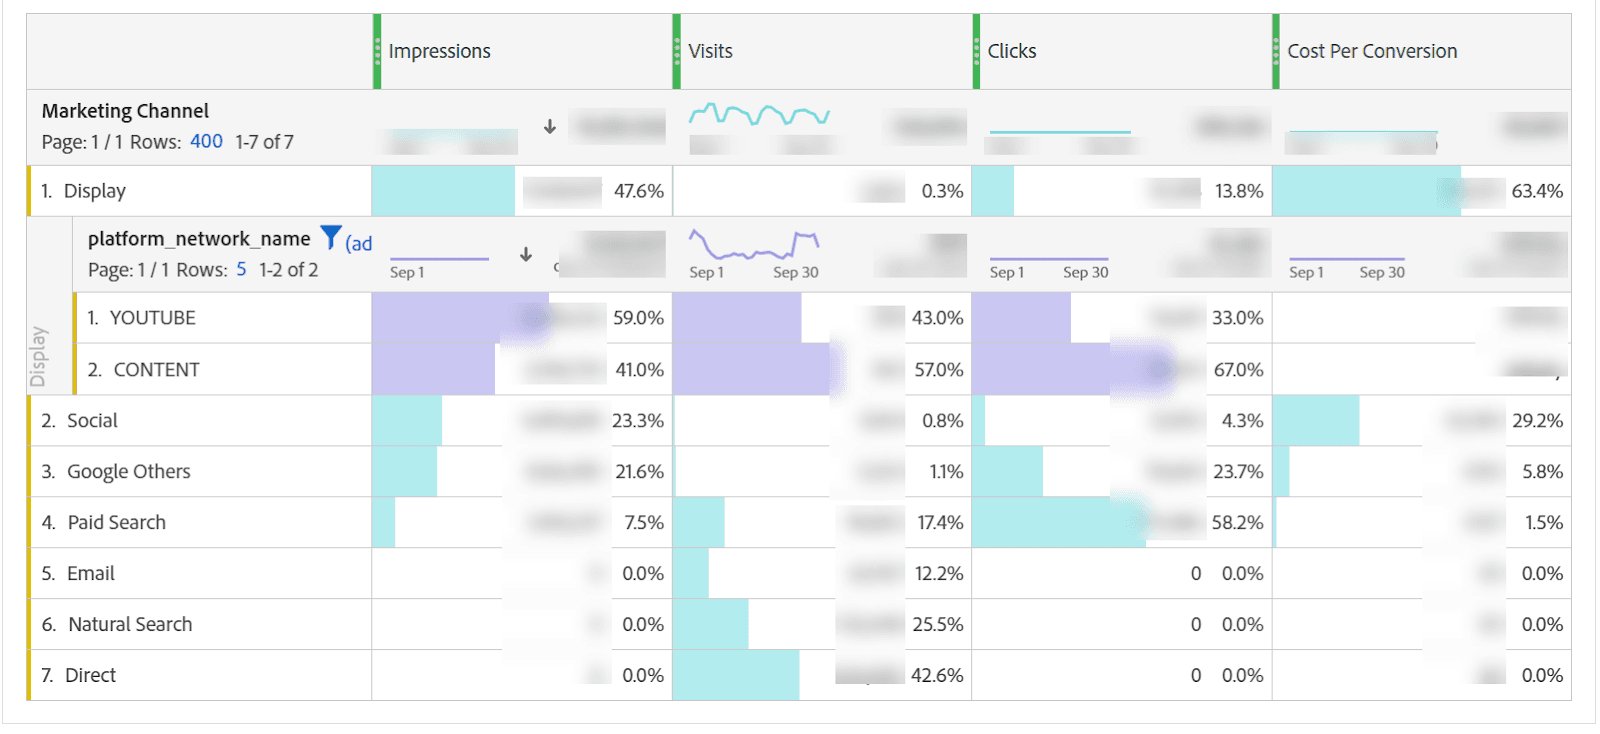Click the green drag handle on Clicks column
This screenshot has height=734, width=1600.
point(974,50)
